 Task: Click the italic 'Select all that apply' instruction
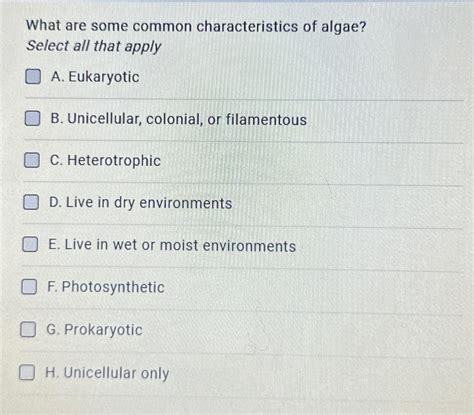point(94,47)
